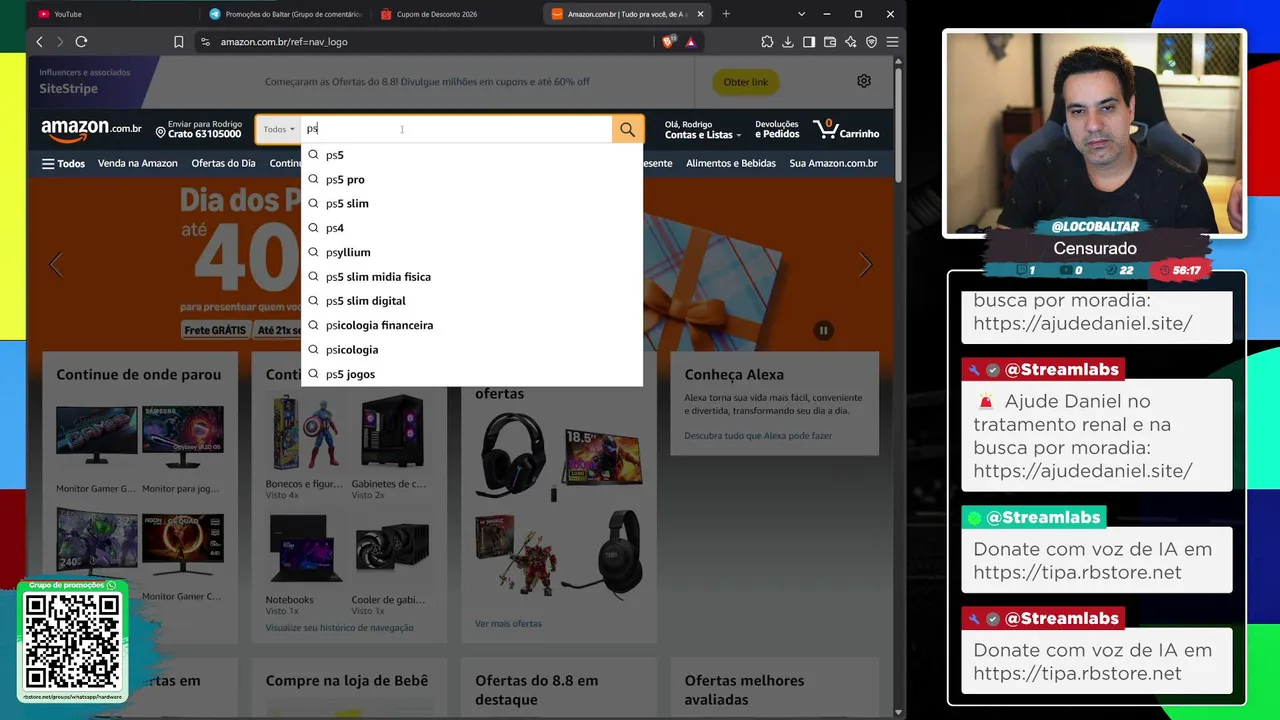1280x720 pixels.
Task: Select the ps5 pro suggestion
Action: 472,179
